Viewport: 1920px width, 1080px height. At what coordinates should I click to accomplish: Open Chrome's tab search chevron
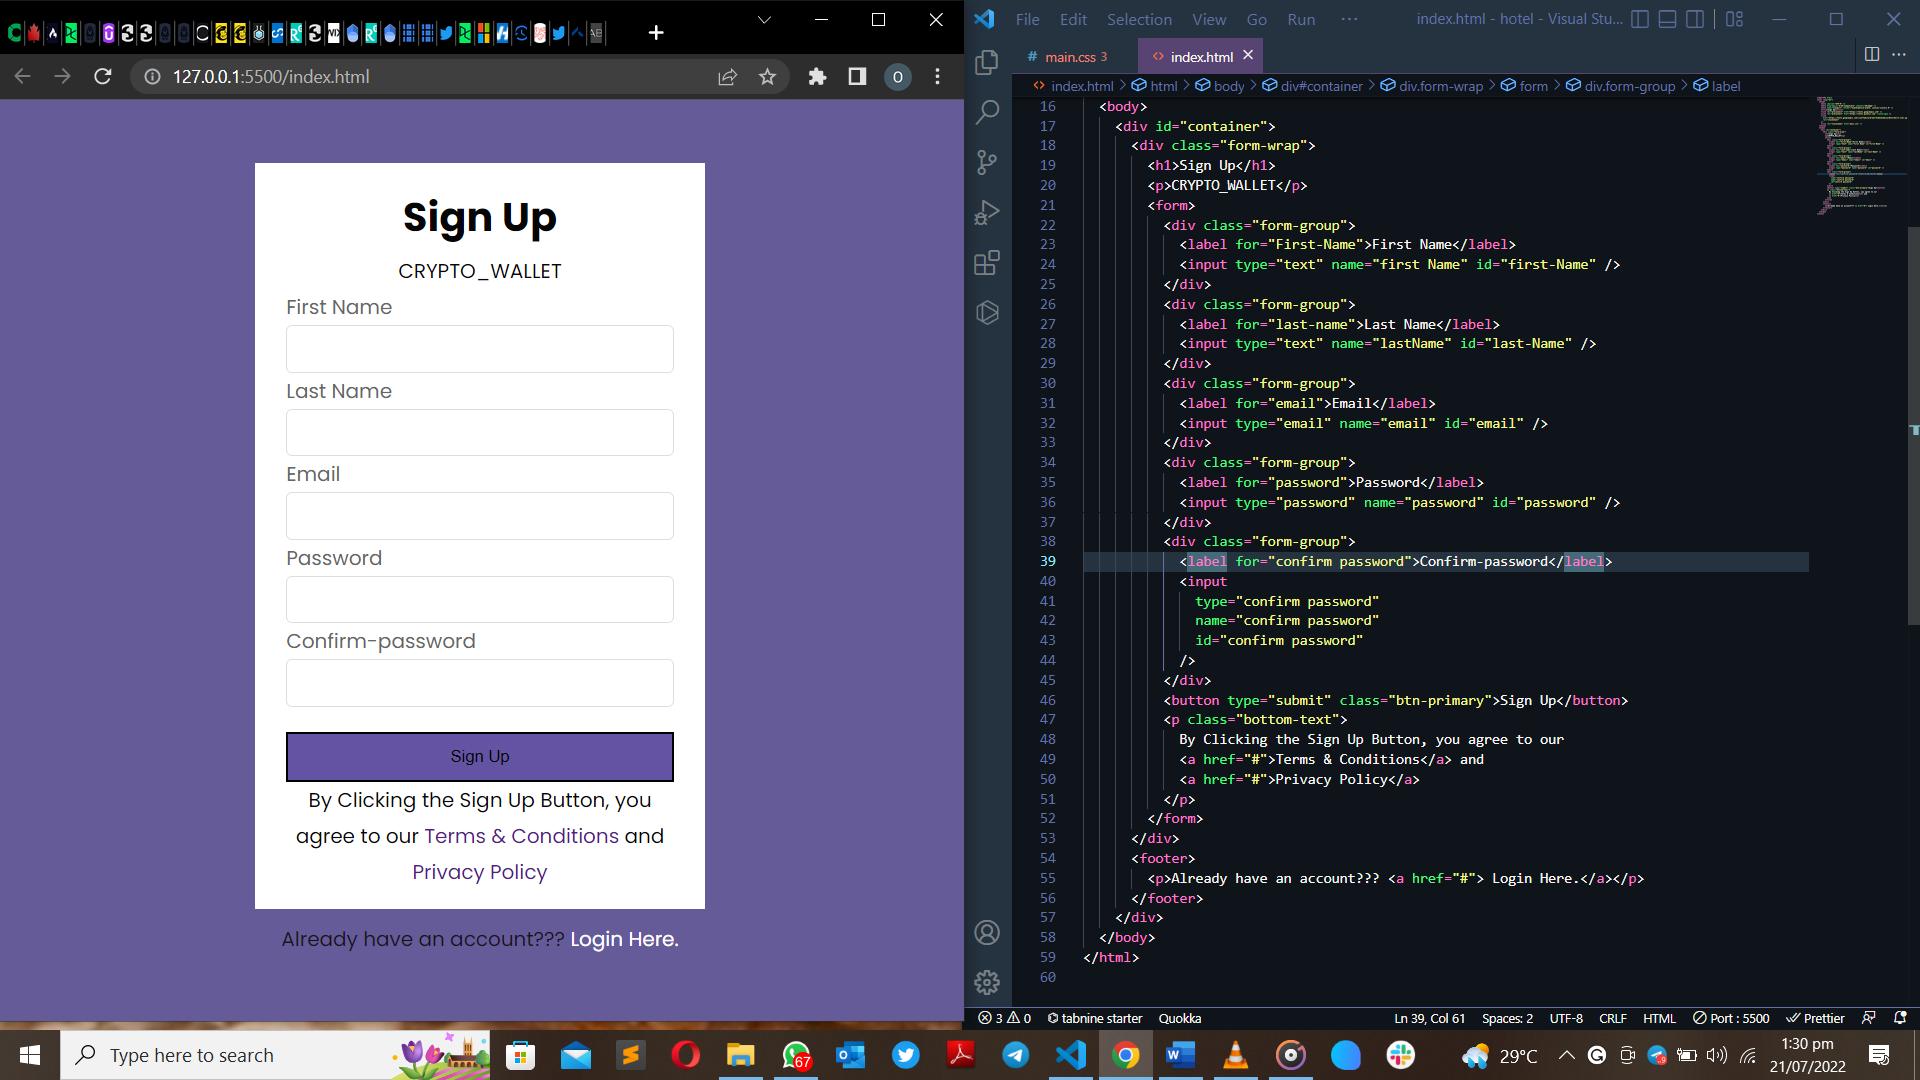(764, 19)
